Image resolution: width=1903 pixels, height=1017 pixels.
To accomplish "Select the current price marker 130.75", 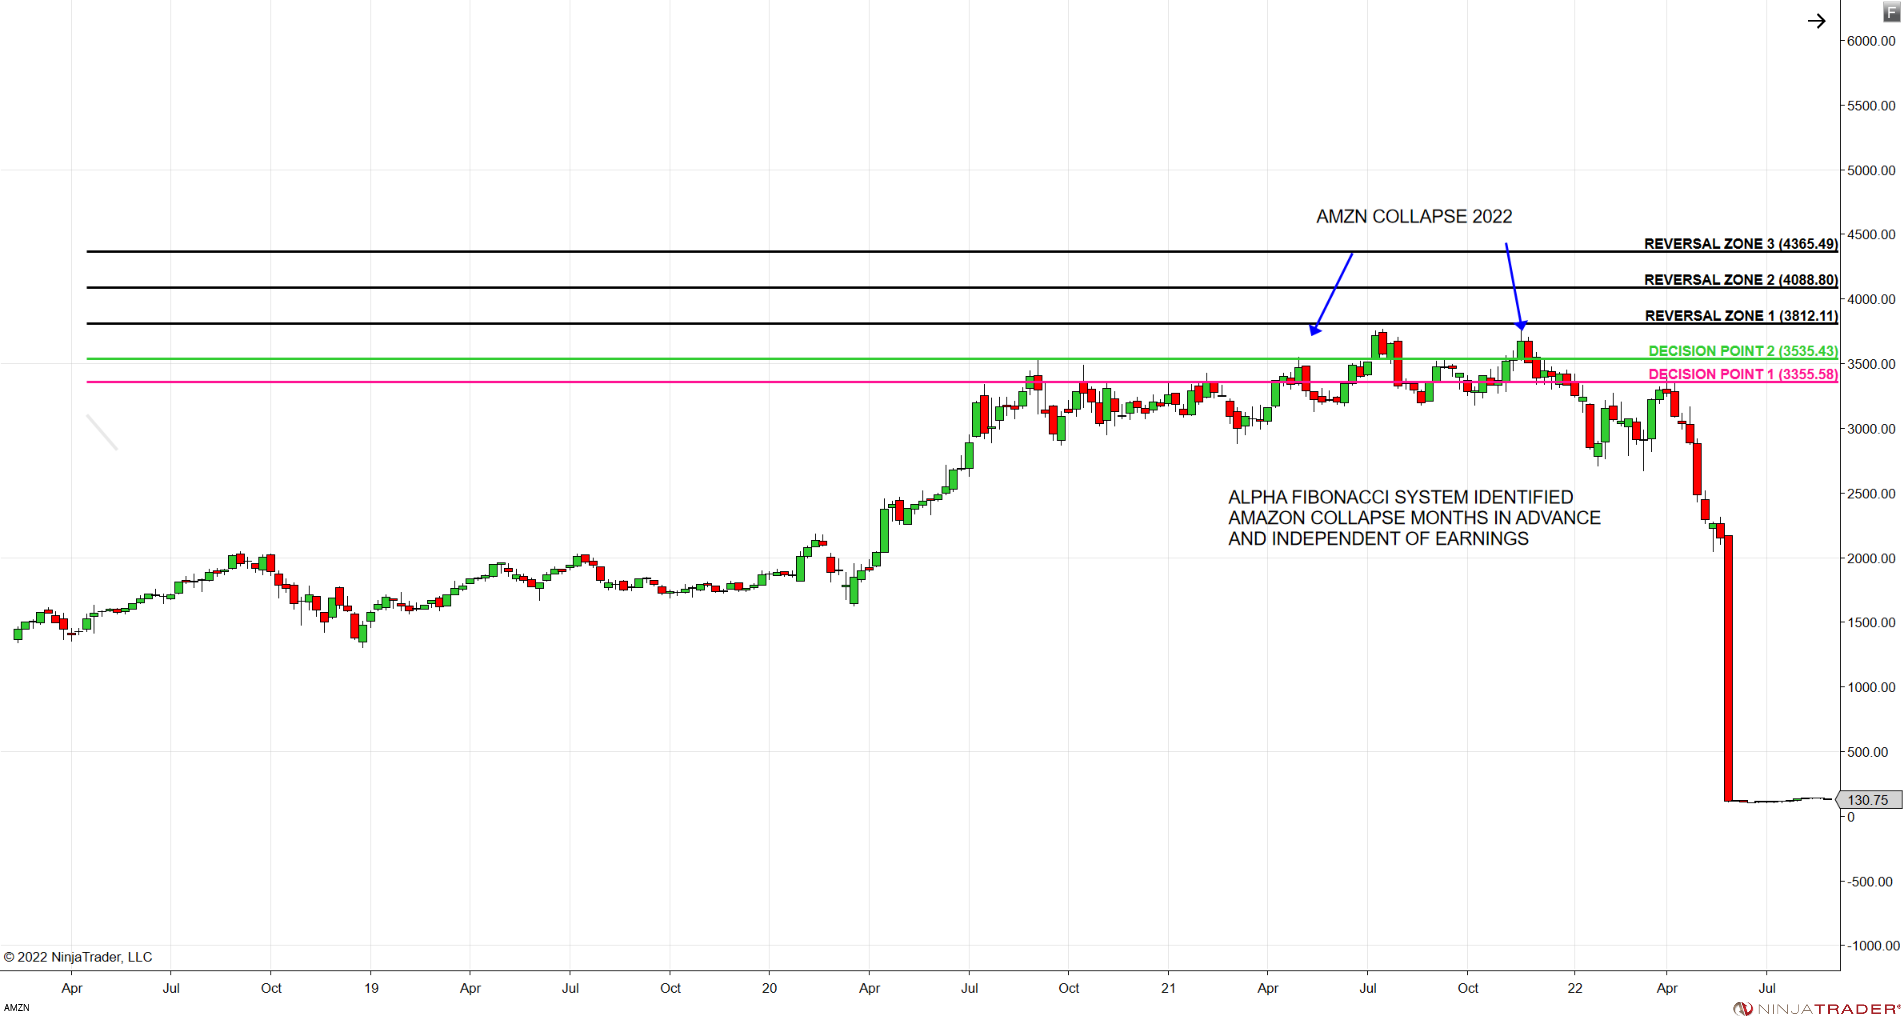I will coord(1868,800).
